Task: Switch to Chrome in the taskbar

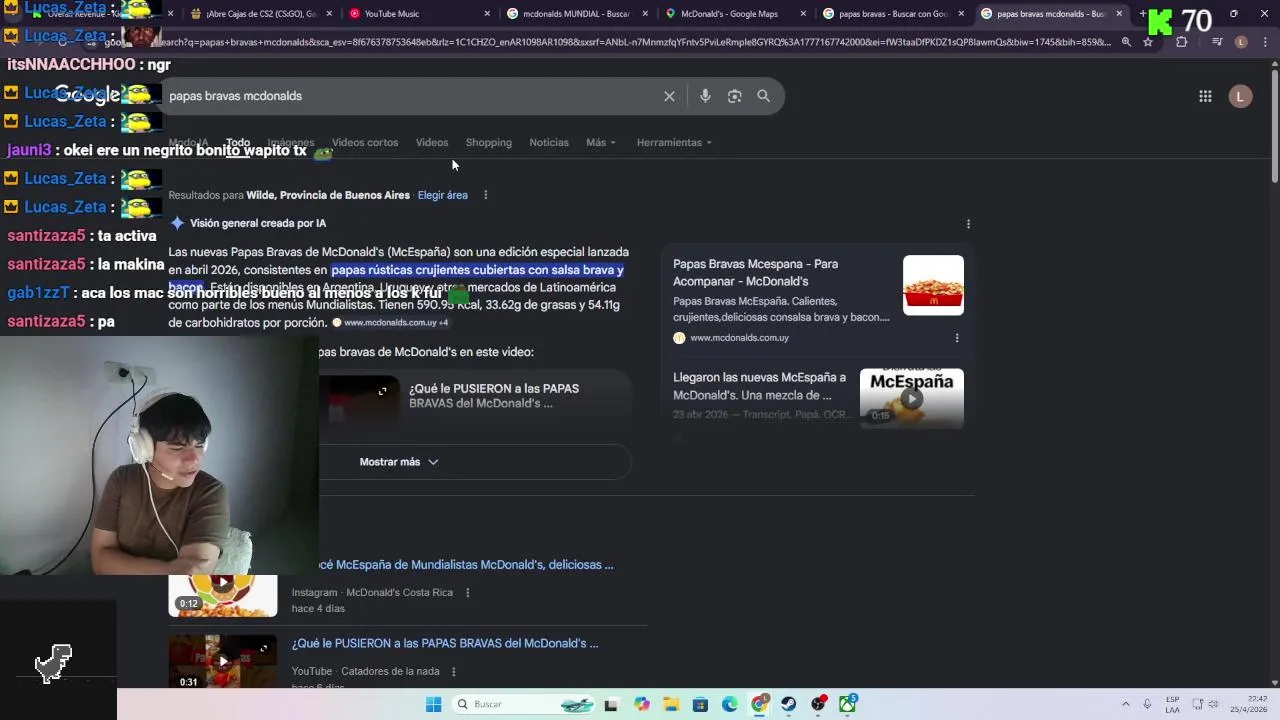Action: tap(760, 704)
